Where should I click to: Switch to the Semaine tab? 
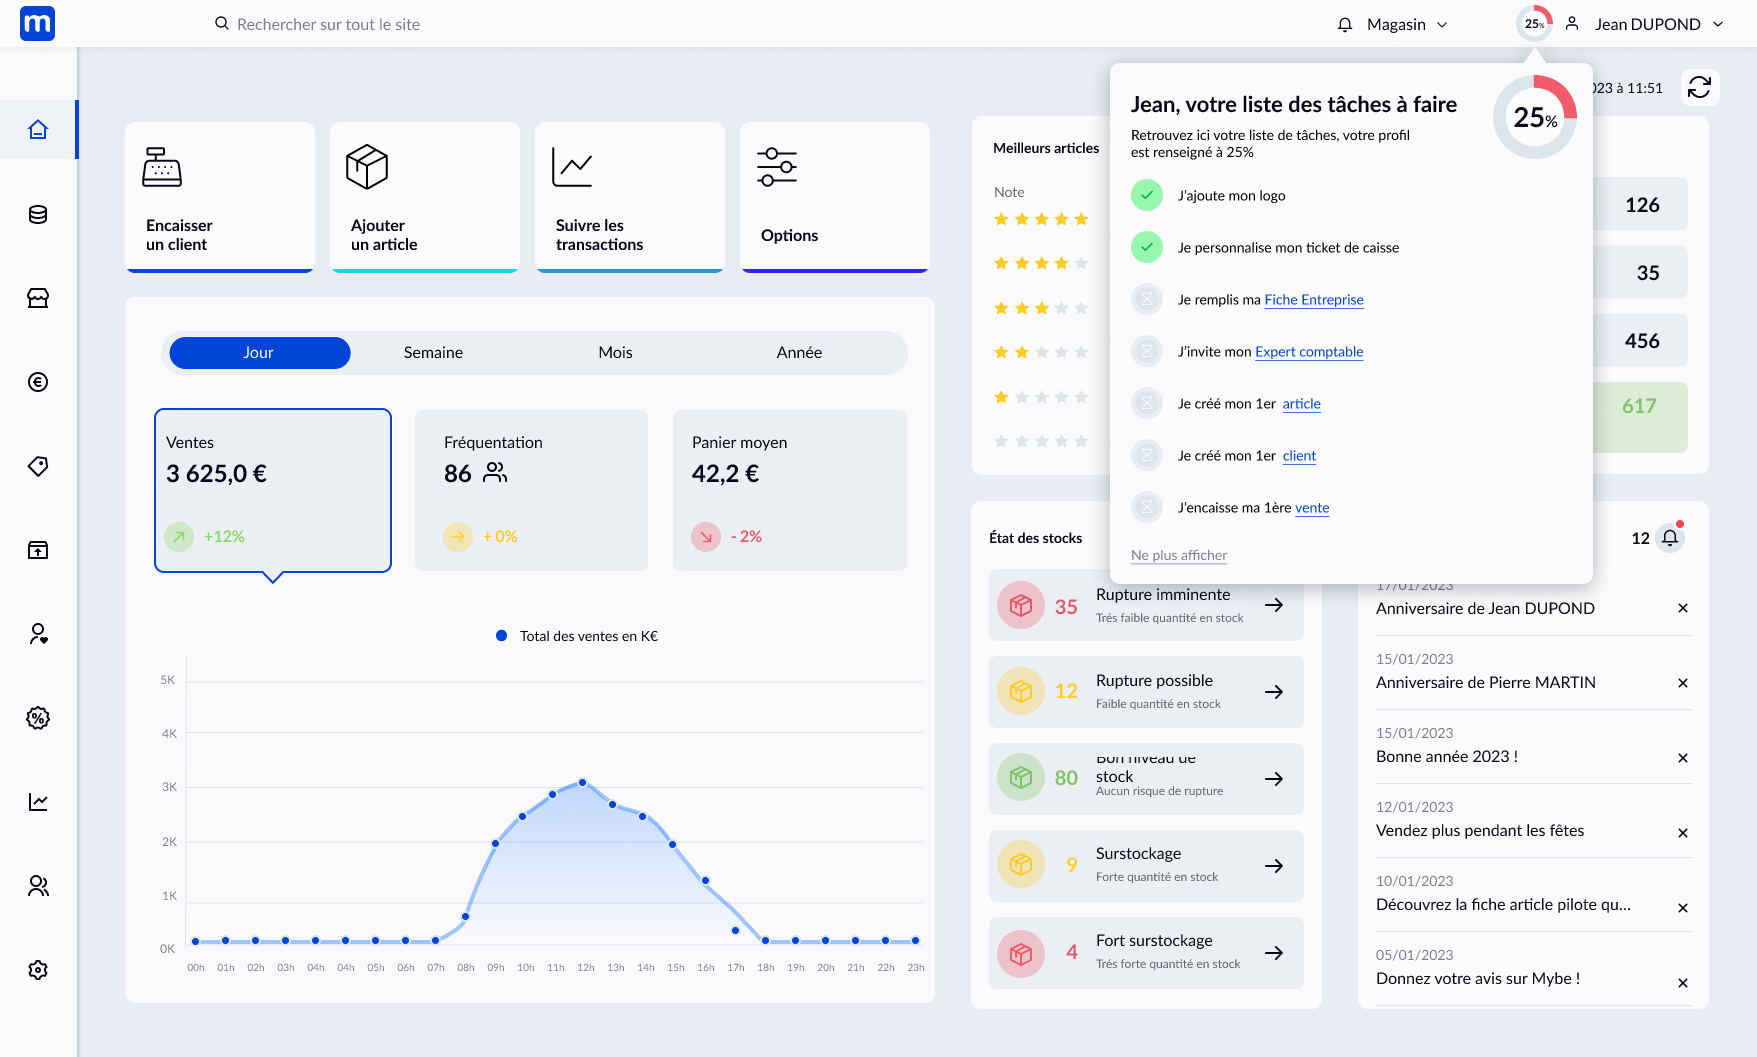click(433, 353)
